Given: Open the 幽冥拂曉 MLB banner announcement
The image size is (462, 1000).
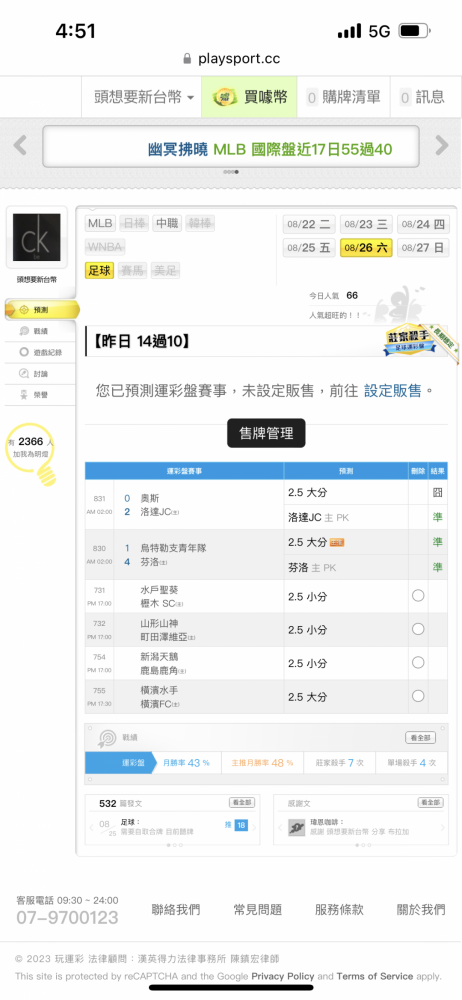Looking at the screenshot, I should pos(270,150).
